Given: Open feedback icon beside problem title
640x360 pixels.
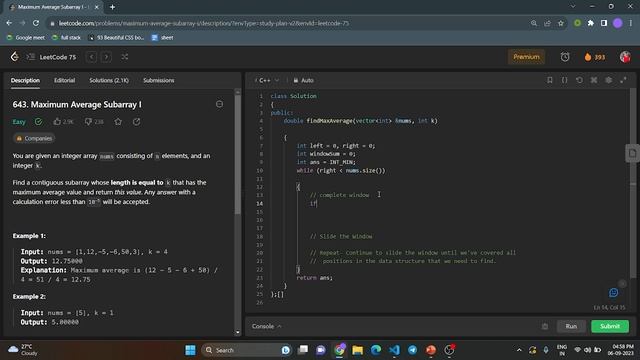Looking at the screenshot, I should (219, 104).
